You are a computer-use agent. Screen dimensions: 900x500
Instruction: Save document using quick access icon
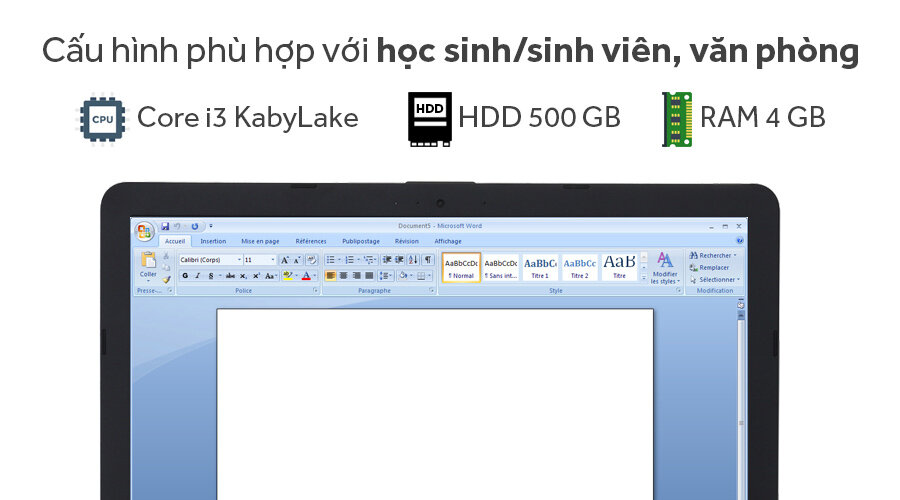tap(165, 227)
